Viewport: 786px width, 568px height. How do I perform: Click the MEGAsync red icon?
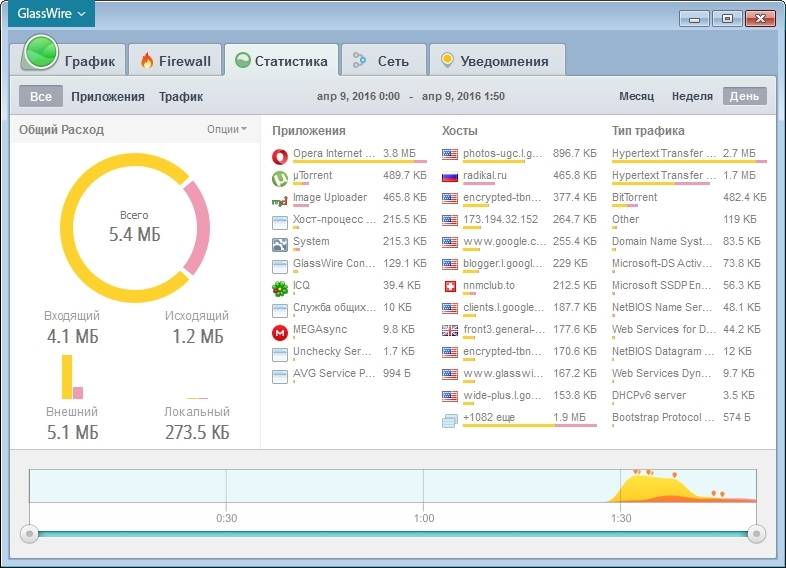click(280, 332)
